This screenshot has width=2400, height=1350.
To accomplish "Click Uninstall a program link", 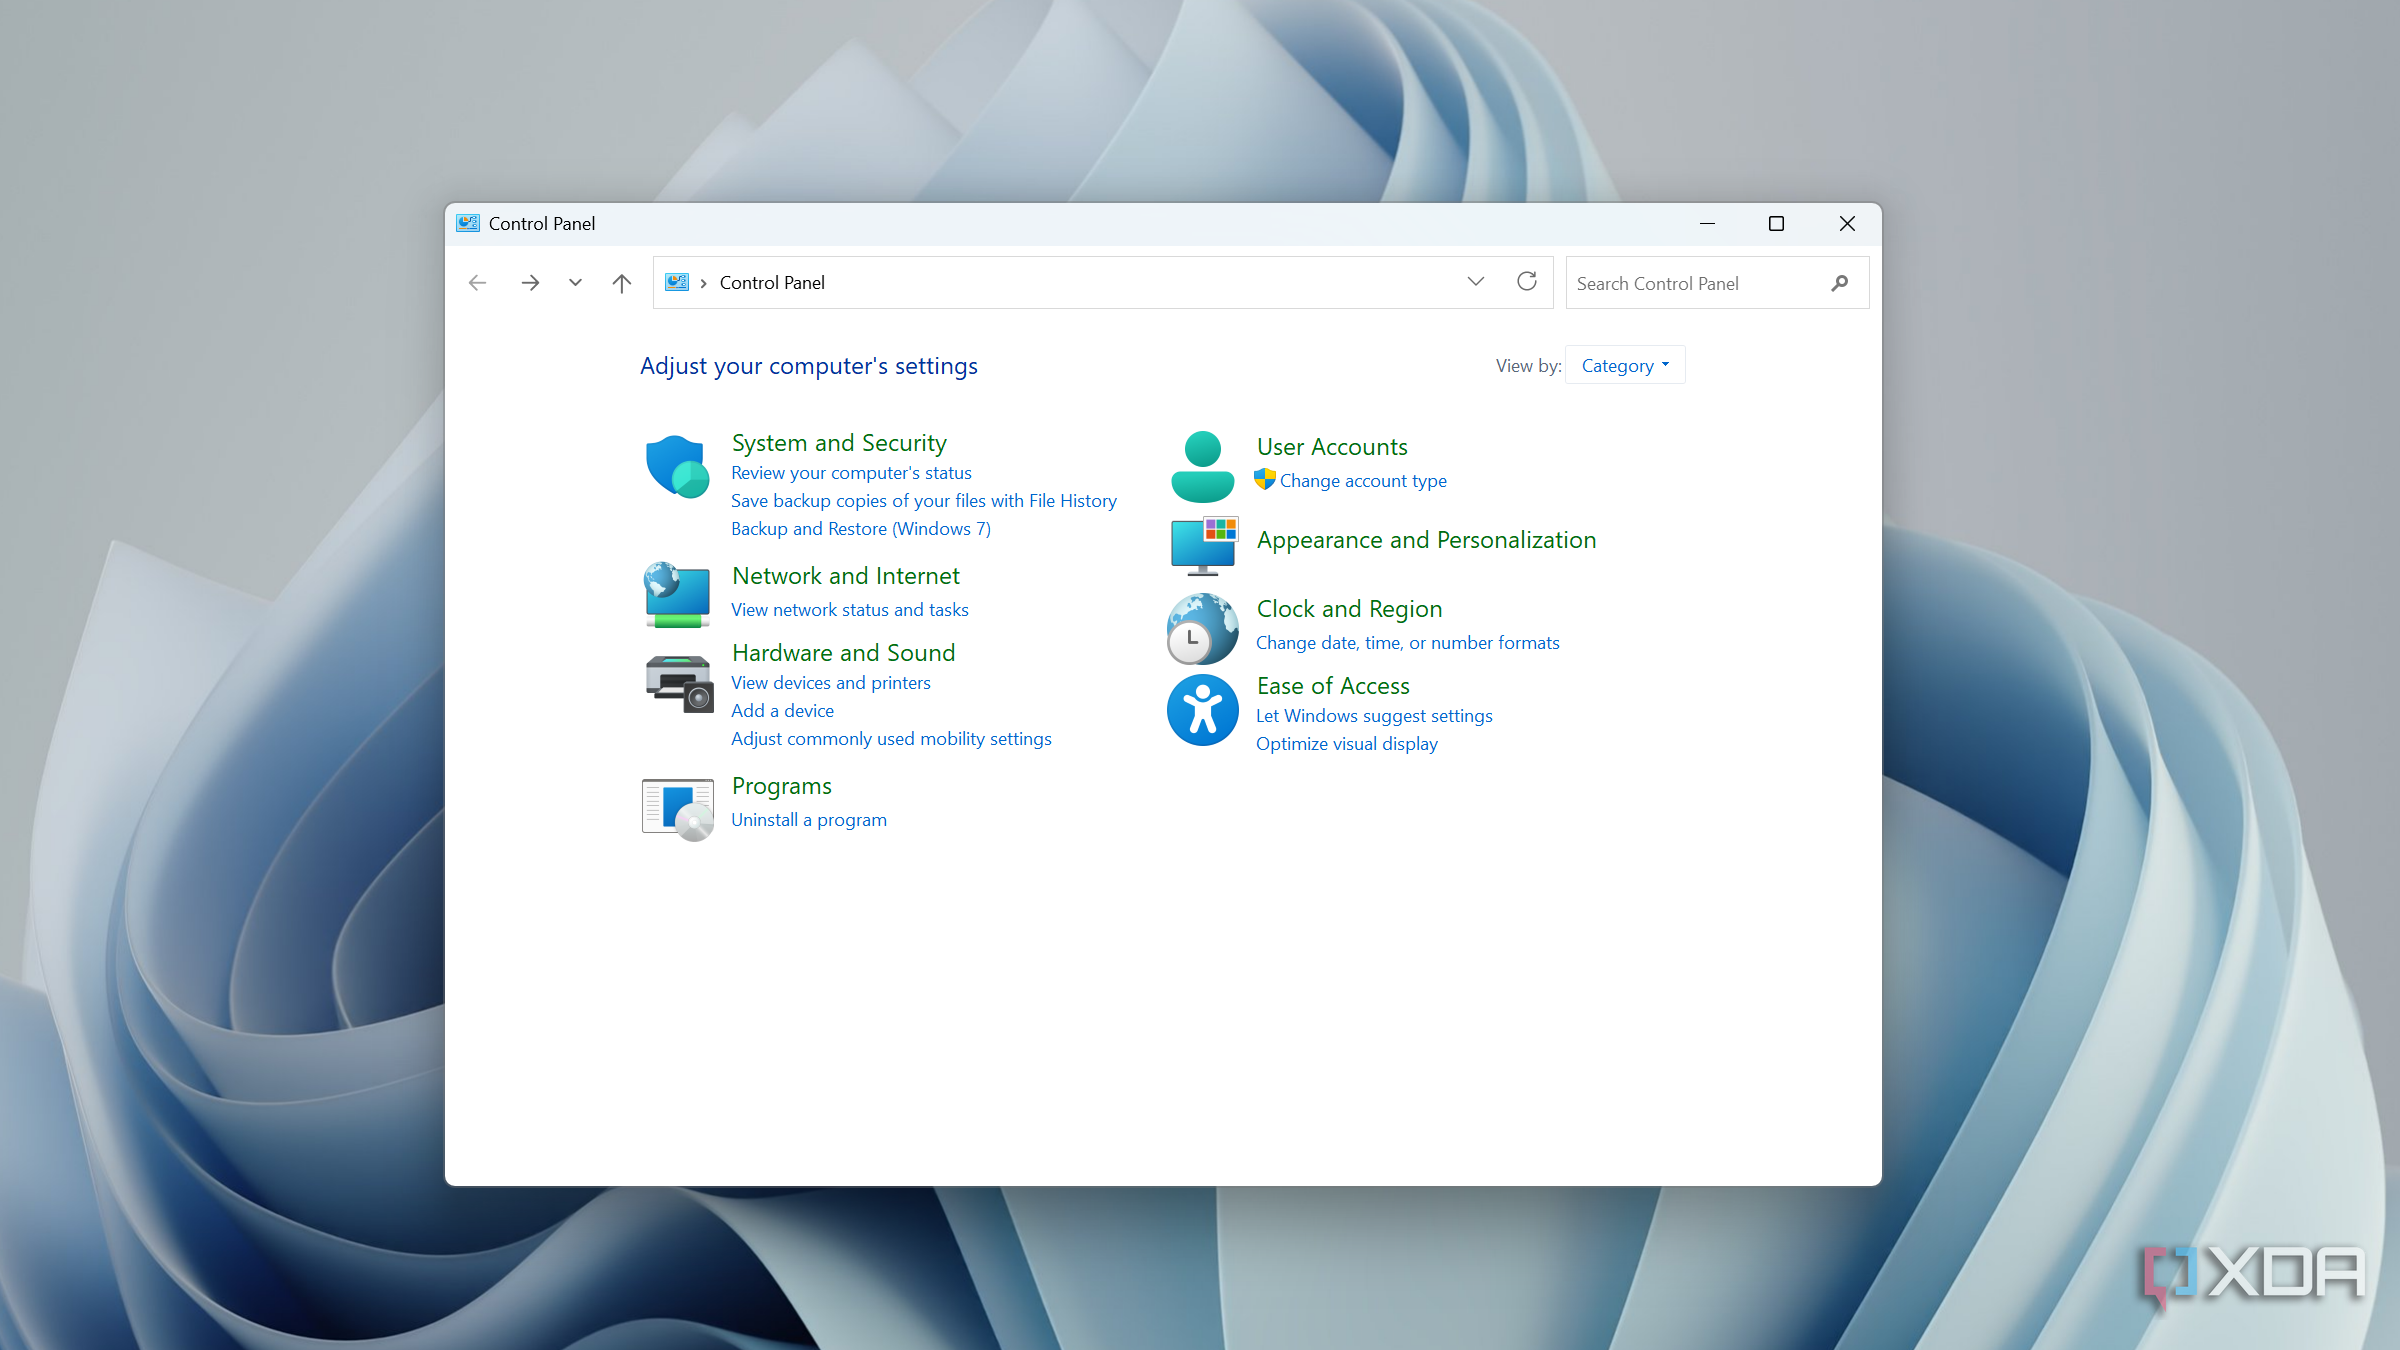I will (x=809, y=820).
